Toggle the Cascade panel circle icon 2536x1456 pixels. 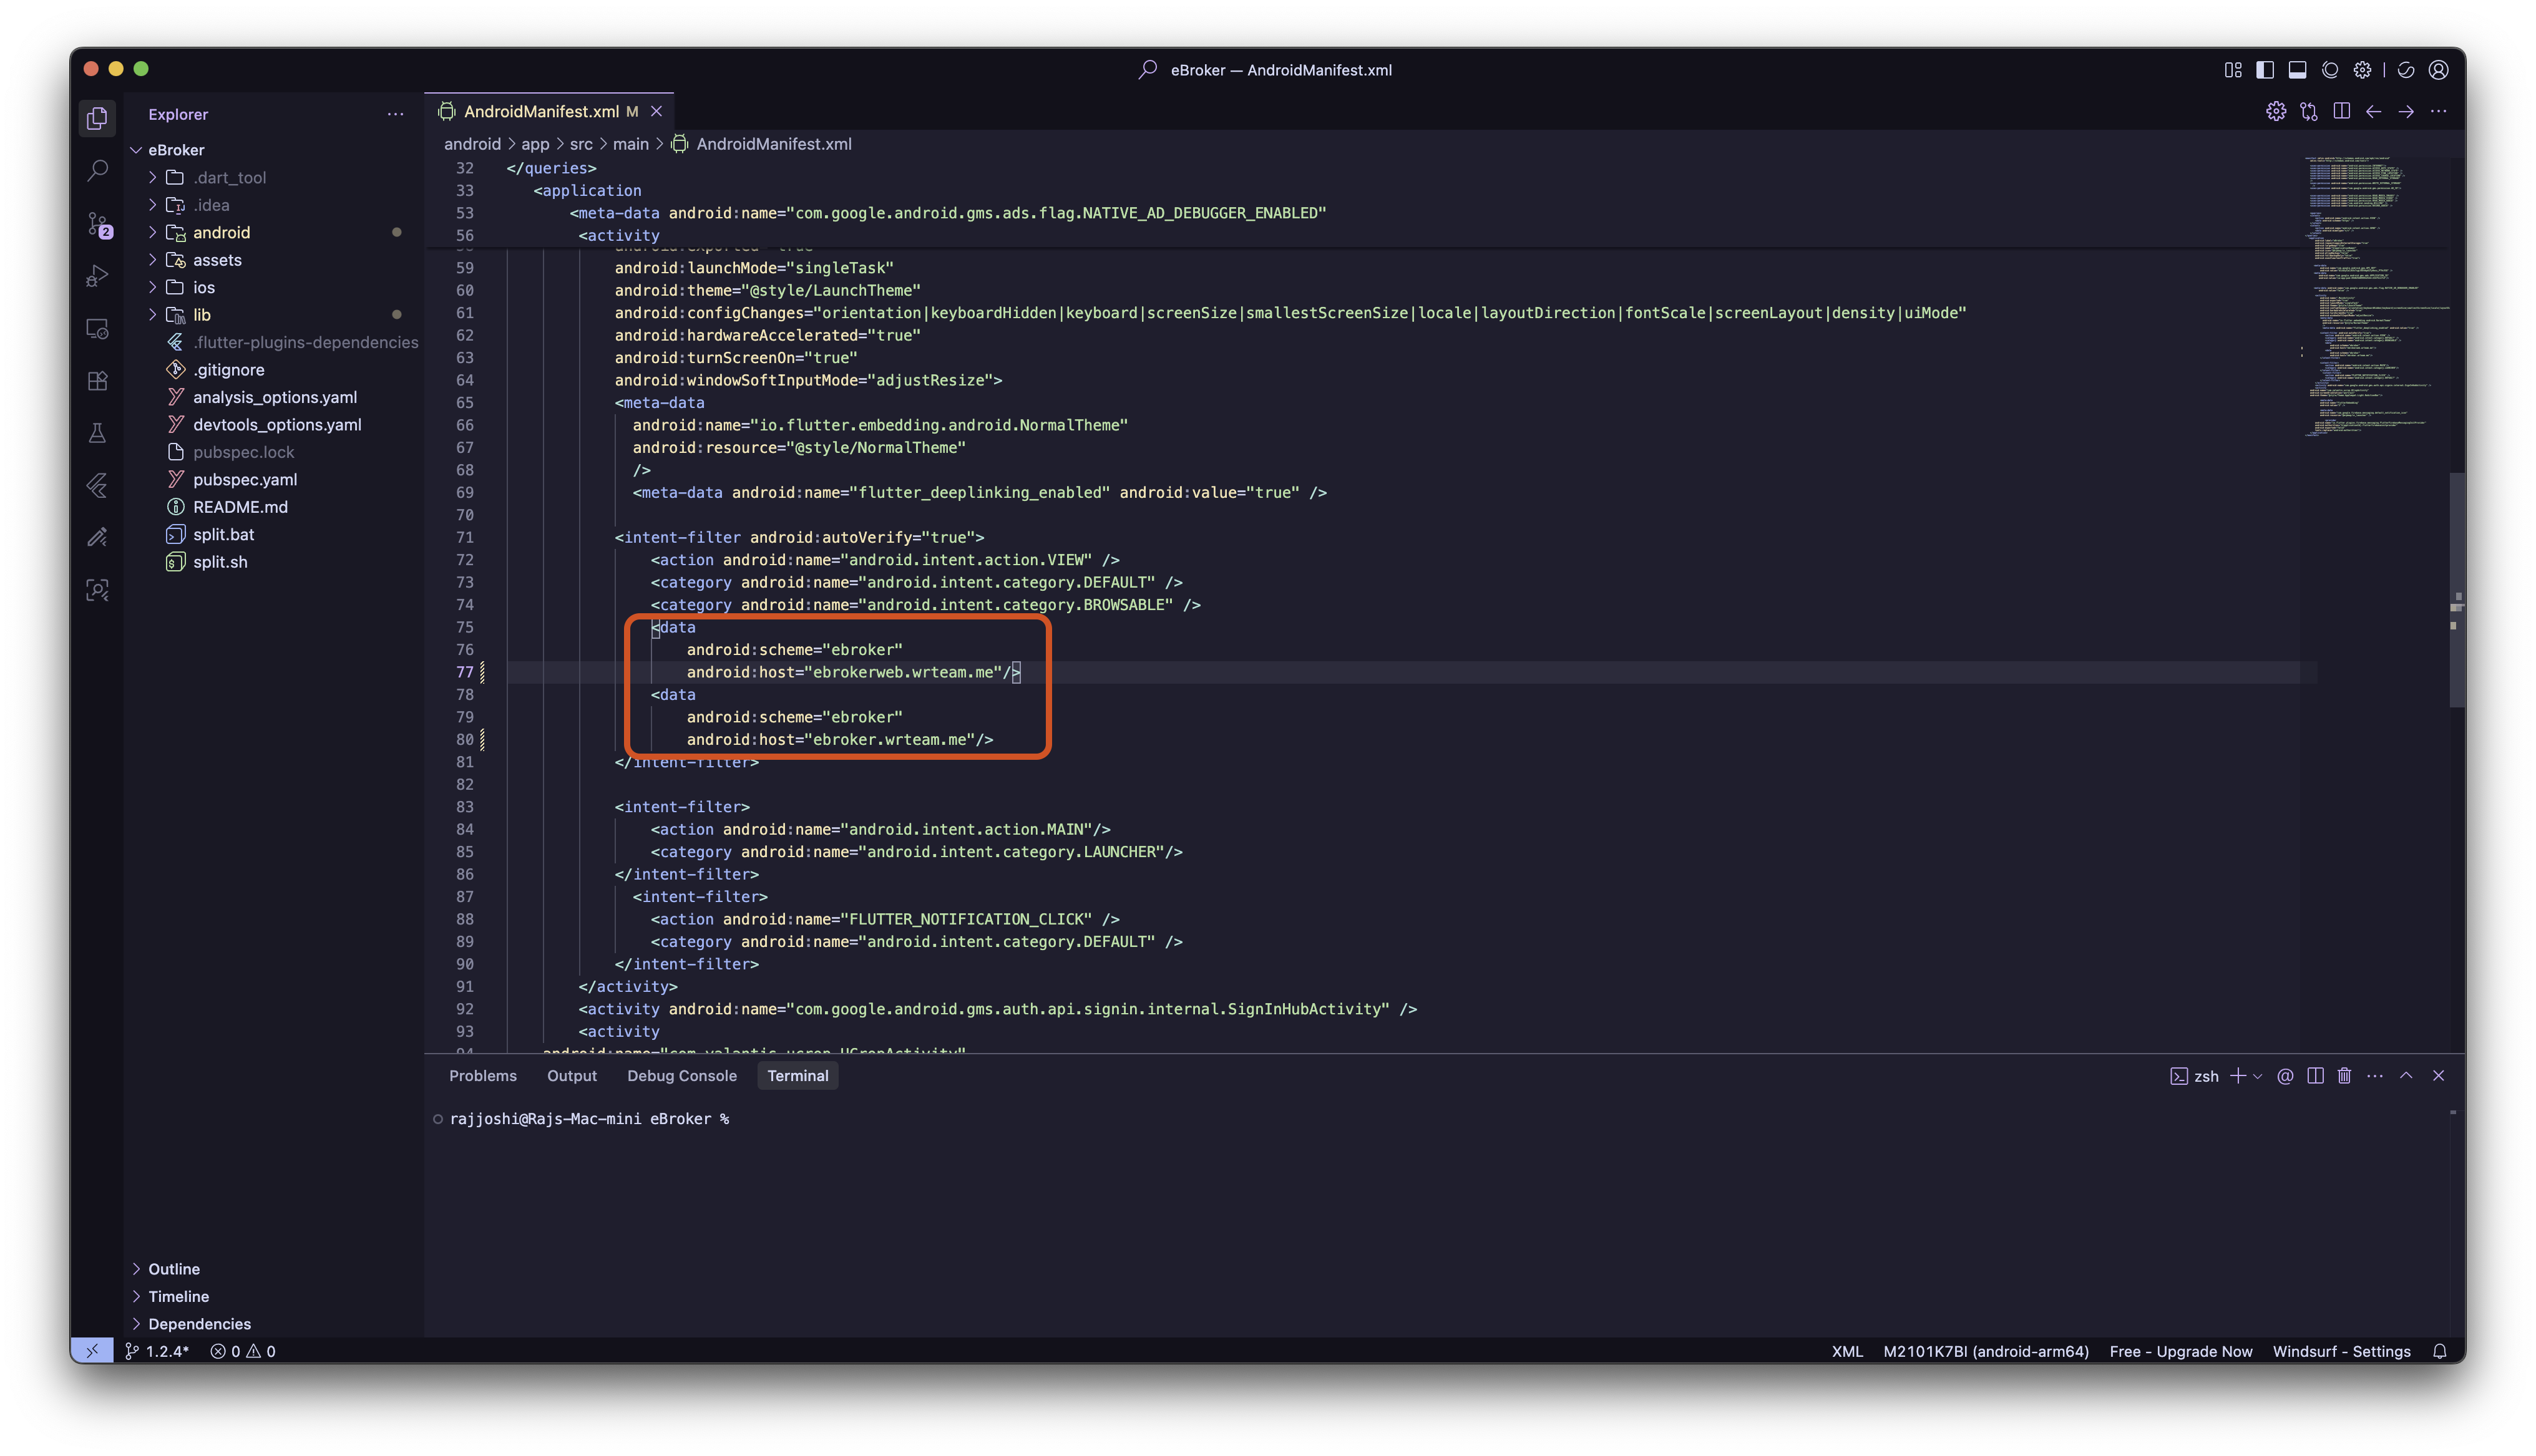[x=2330, y=70]
